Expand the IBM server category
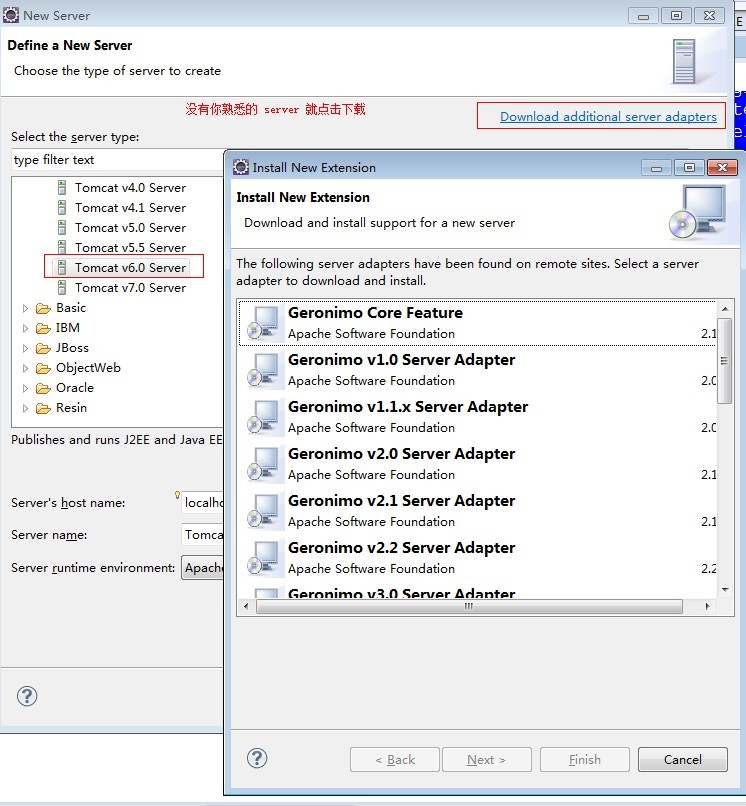Screen dimensions: 746x806 (25, 328)
